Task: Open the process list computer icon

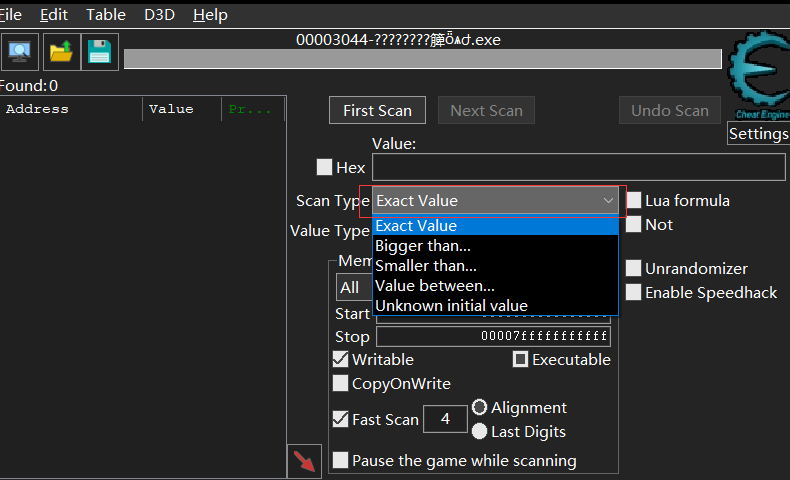Action: [20, 51]
